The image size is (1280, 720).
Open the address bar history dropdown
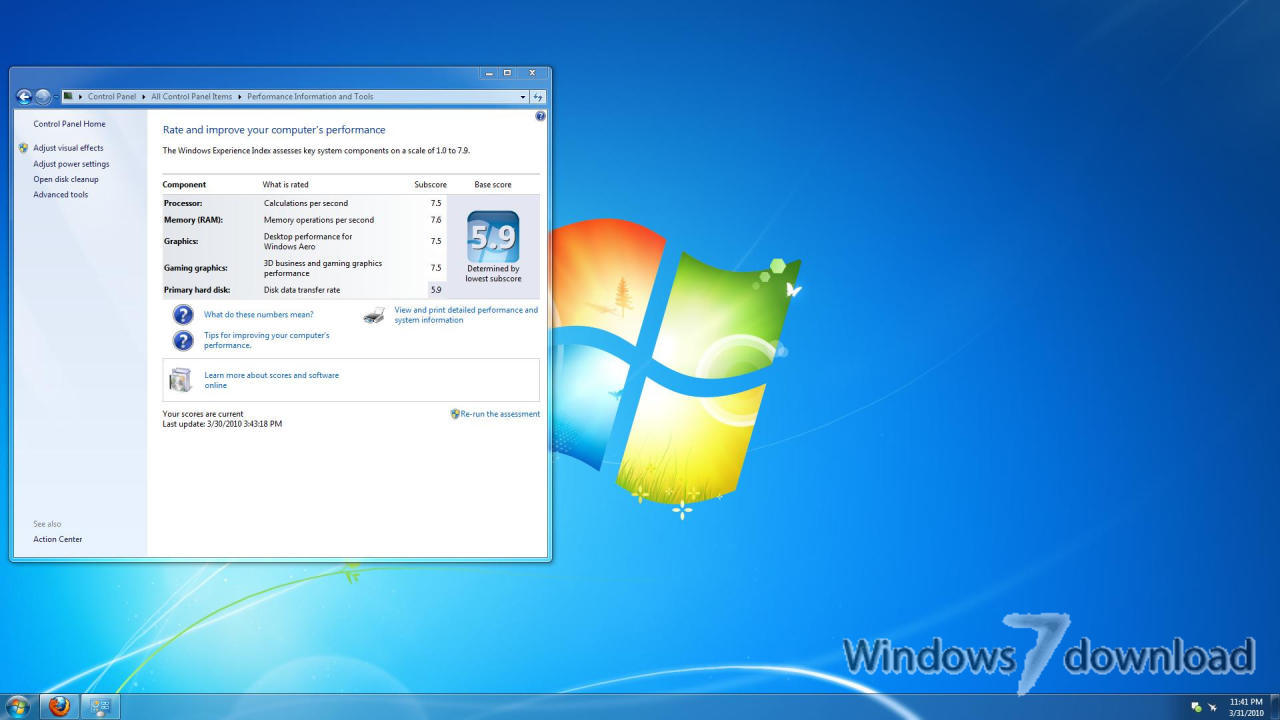click(x=522, y=97)
